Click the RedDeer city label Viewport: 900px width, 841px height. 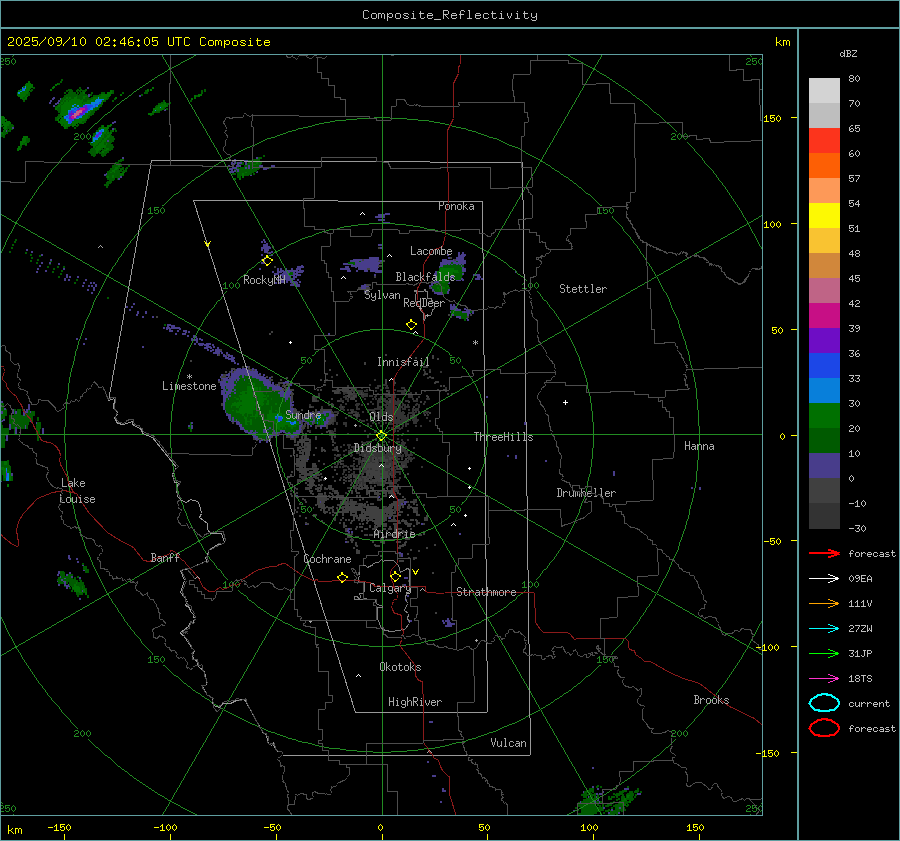424,303
